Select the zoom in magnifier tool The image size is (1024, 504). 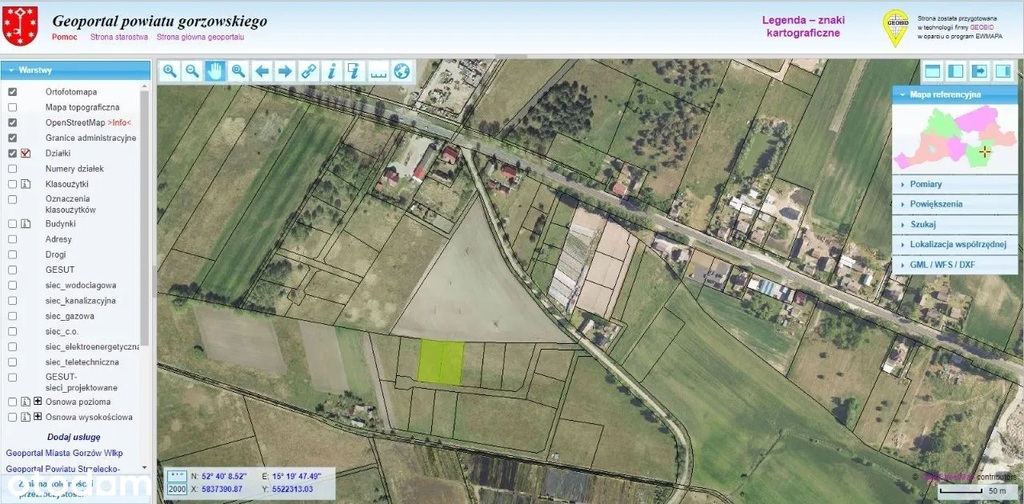[170, 71]
